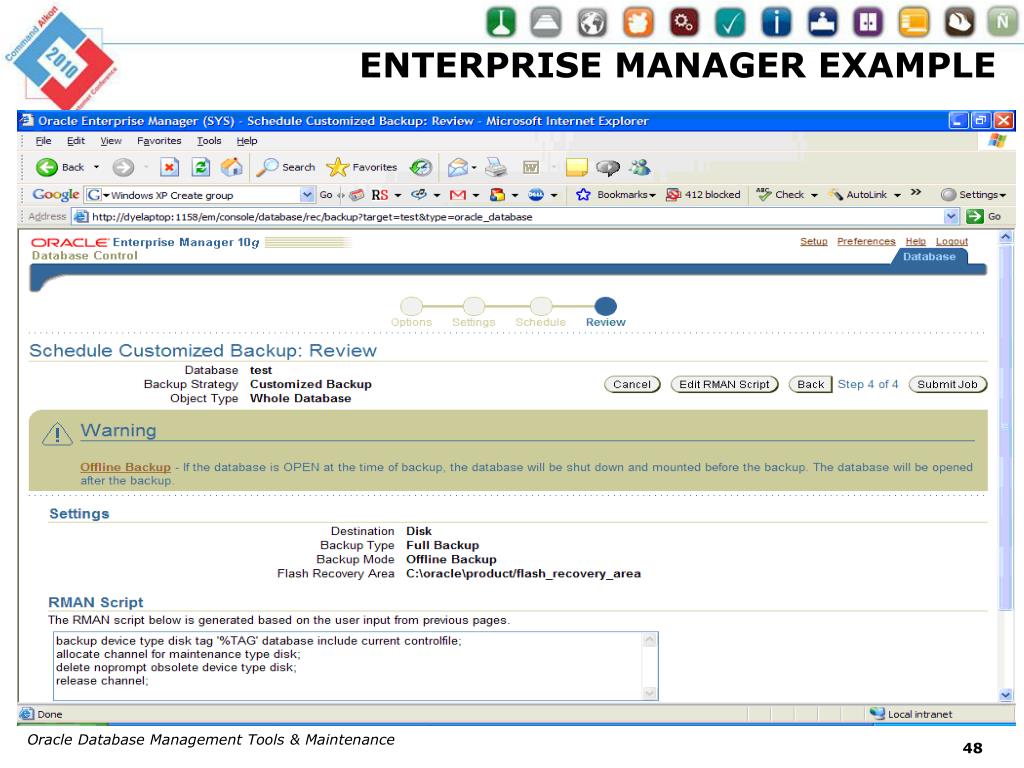This screenshot has width=1024, height=768.
Task: Open the Search magnifier in the toolbar
Action: [x=267, y=167]
